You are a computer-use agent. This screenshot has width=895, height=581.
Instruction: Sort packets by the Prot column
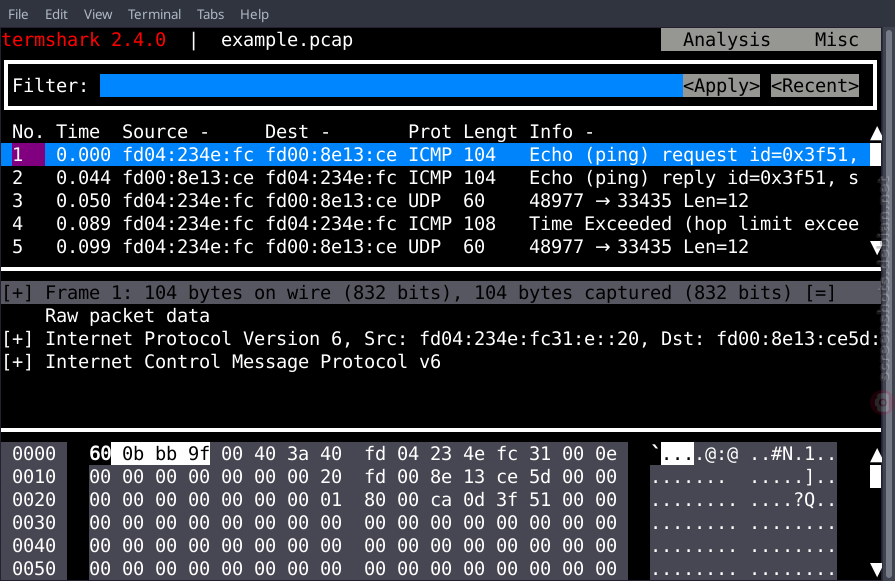(x=429, y=132)
